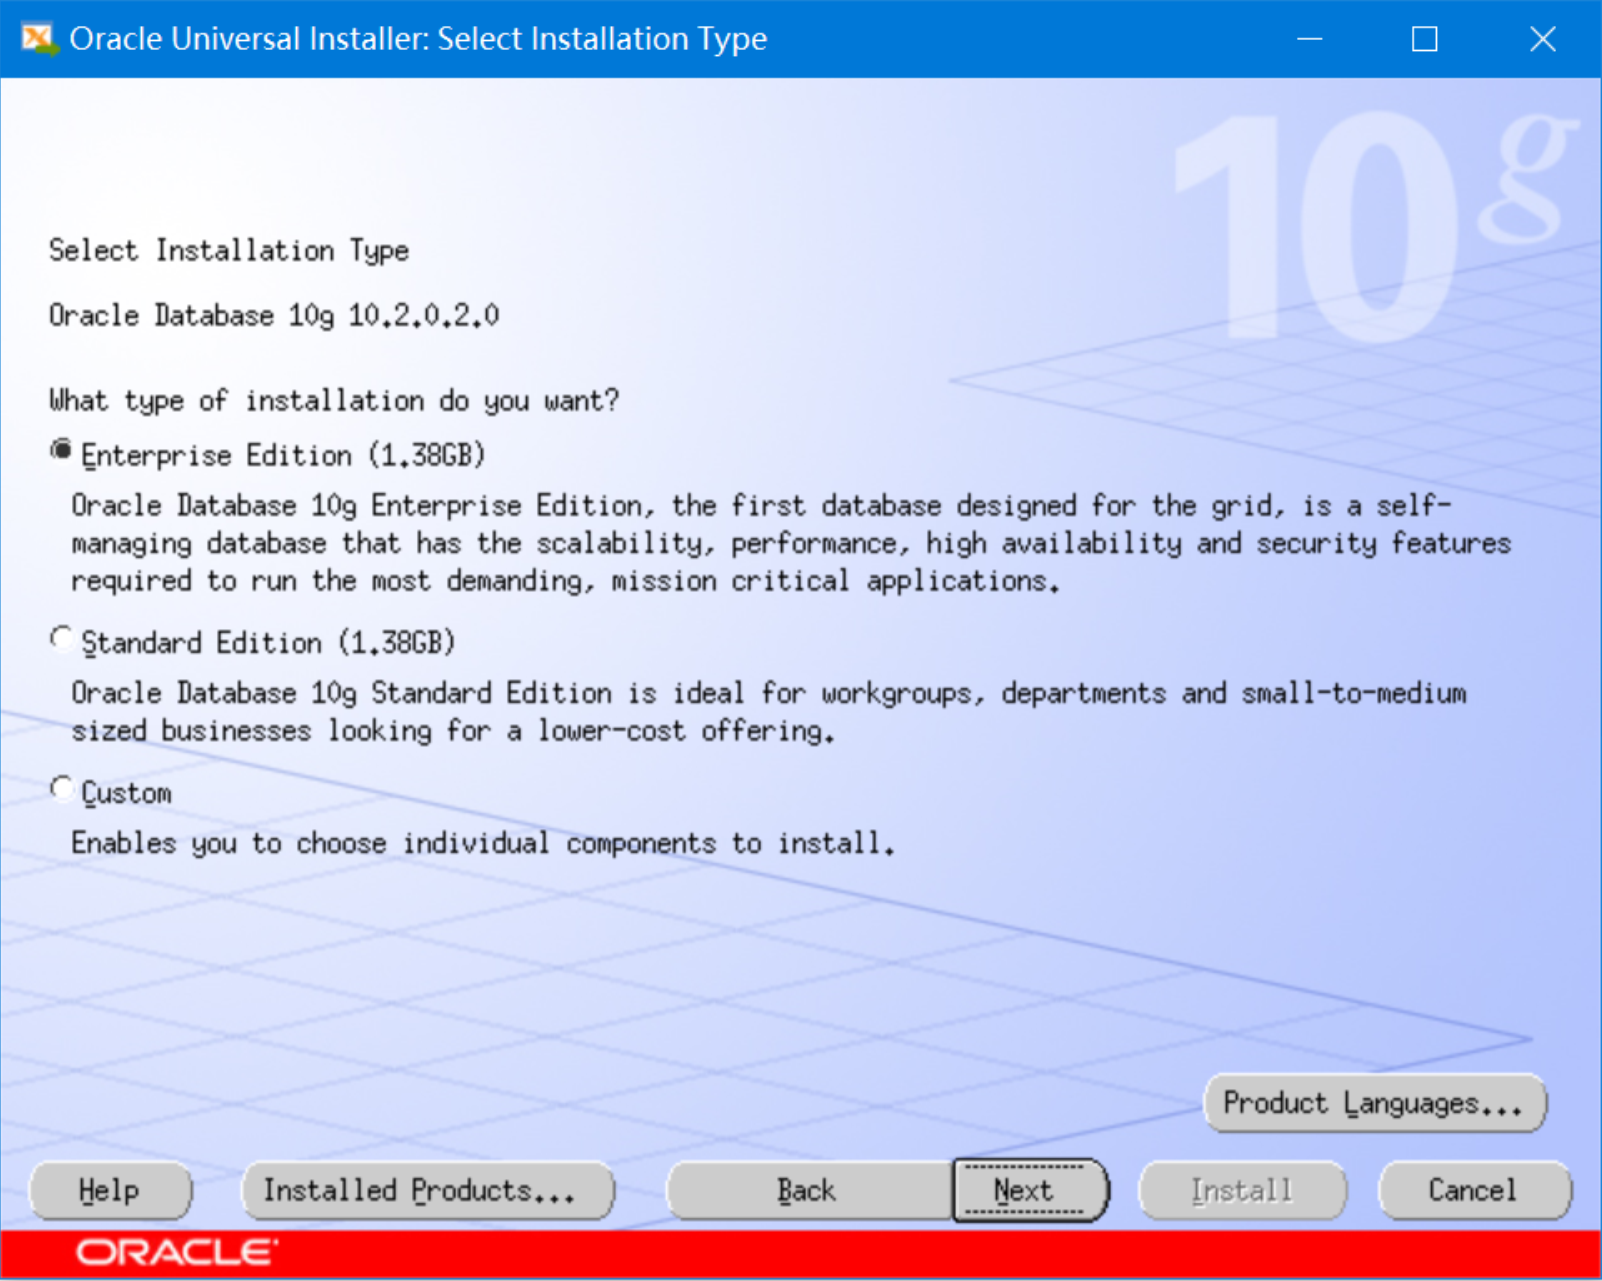Click the Help button
1602x1281 pixels.
(x=110, y=1190)
